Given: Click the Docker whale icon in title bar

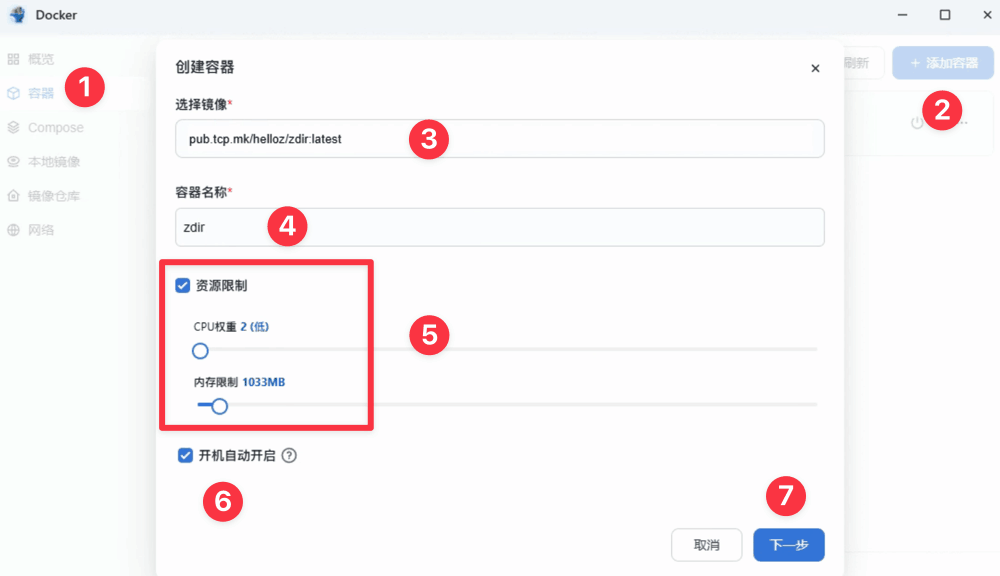Looking at the screenshot, I should tap(17, 15).
